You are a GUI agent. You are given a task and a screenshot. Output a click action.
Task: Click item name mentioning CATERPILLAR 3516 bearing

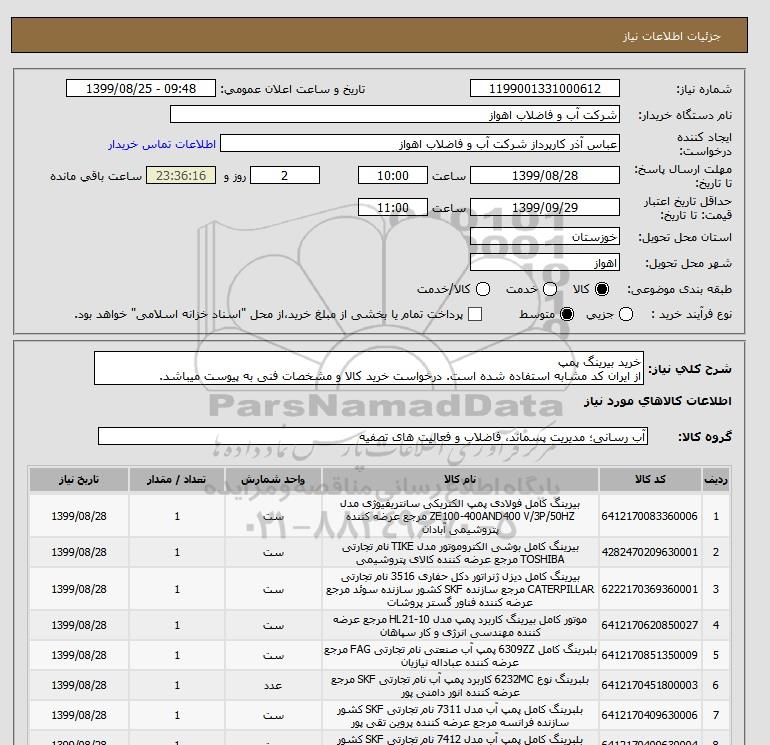click(x=460, y=589)
